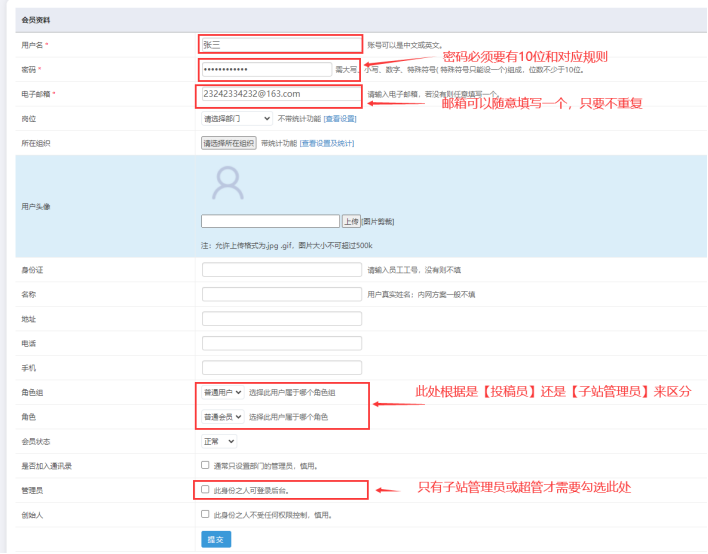Click the 请选择所在组织 button
Screen dimensions: 708x554
pos(229,143)
